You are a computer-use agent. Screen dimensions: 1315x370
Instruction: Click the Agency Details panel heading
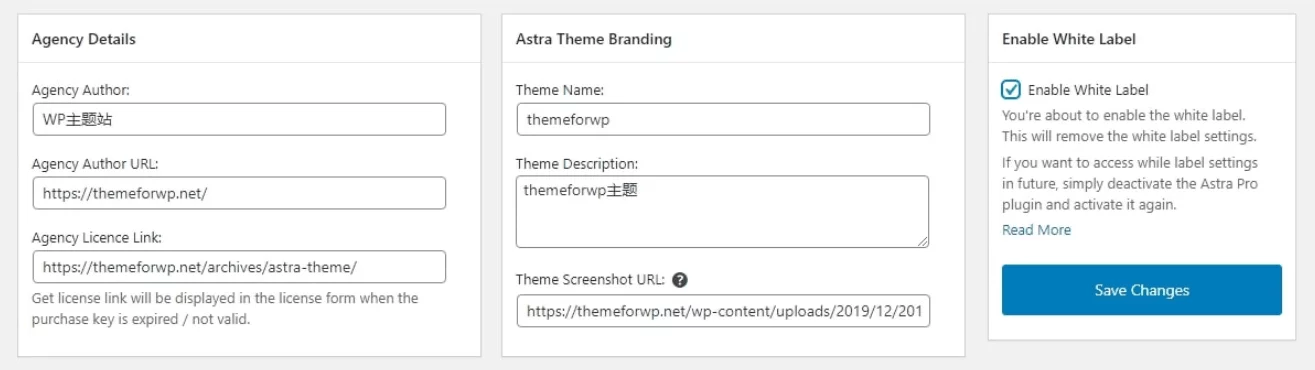pos(84,39)
